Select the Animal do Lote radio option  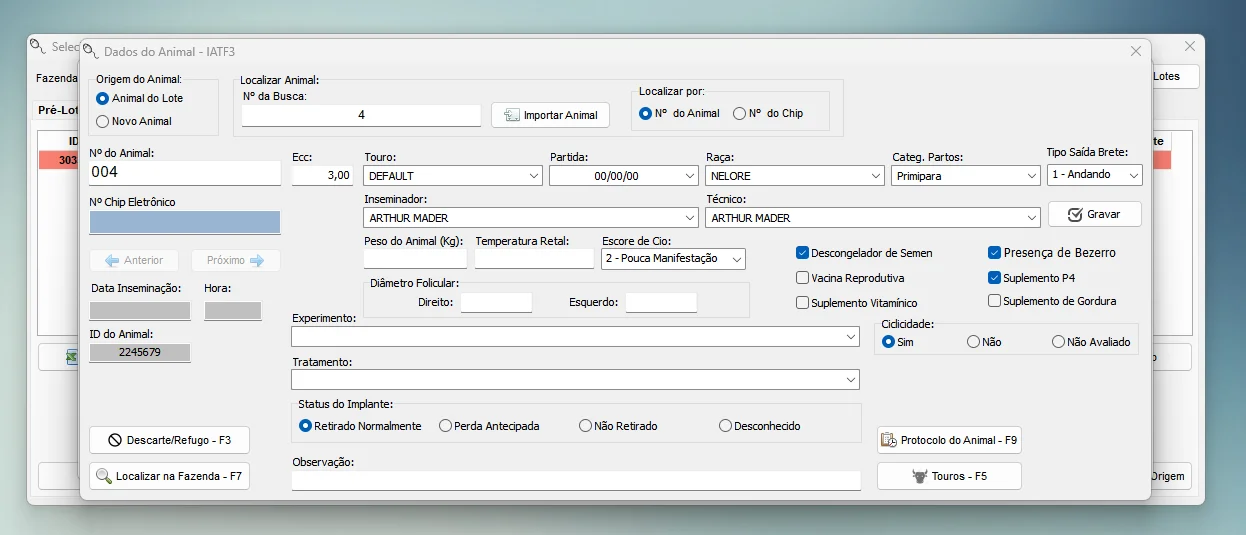[139, 98]
